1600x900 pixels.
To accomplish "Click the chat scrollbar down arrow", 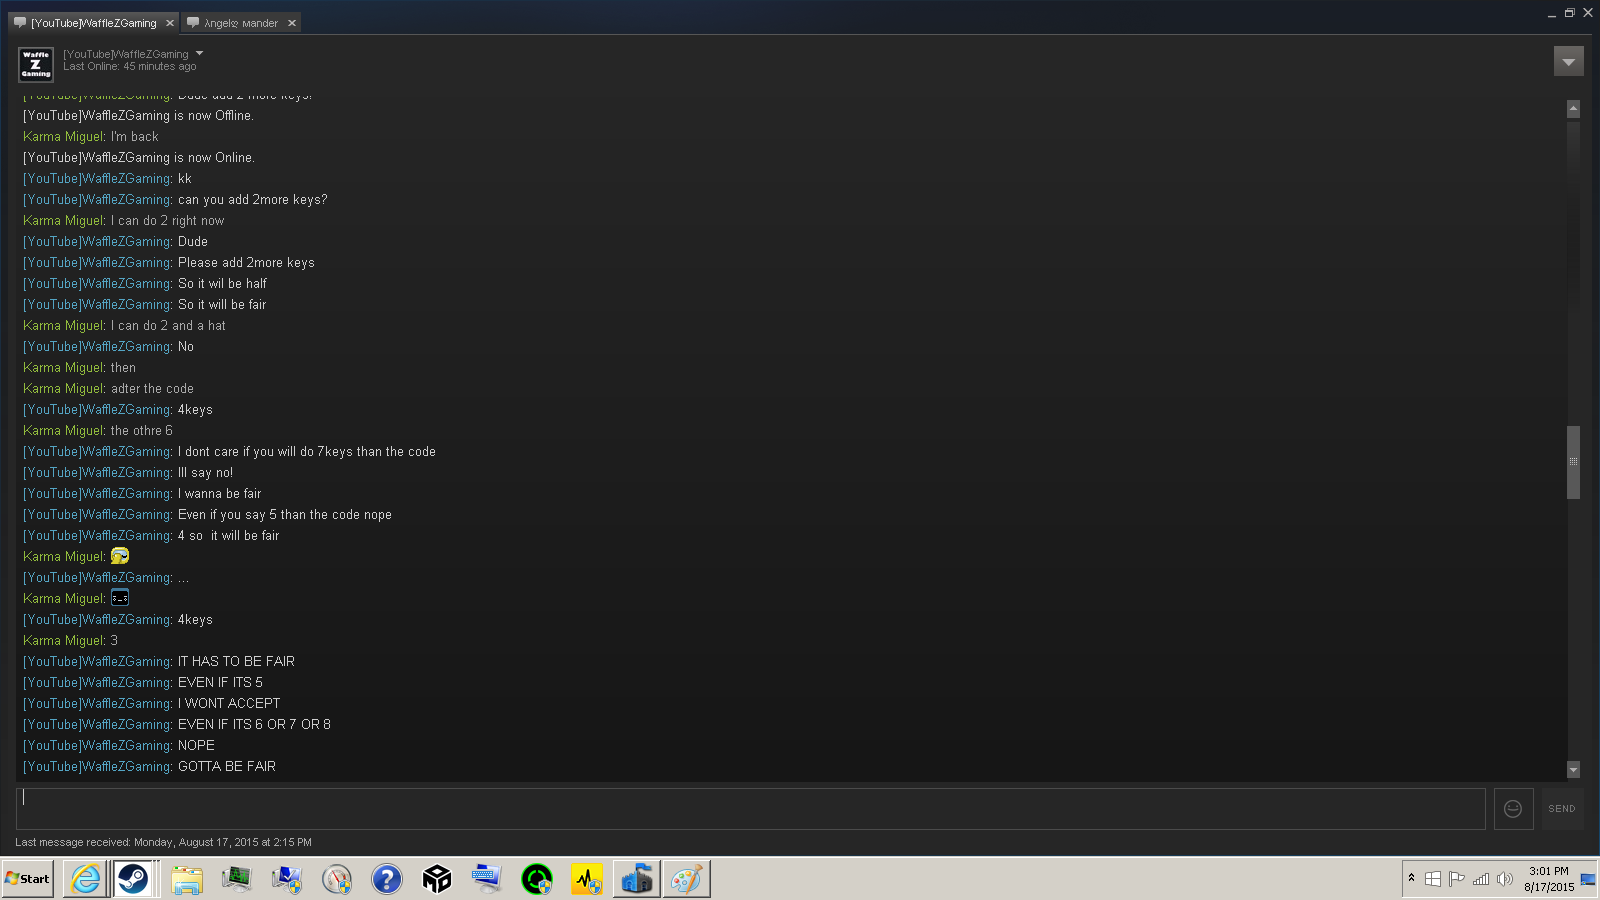I will pyautogui.click(x=1573, y=769).
